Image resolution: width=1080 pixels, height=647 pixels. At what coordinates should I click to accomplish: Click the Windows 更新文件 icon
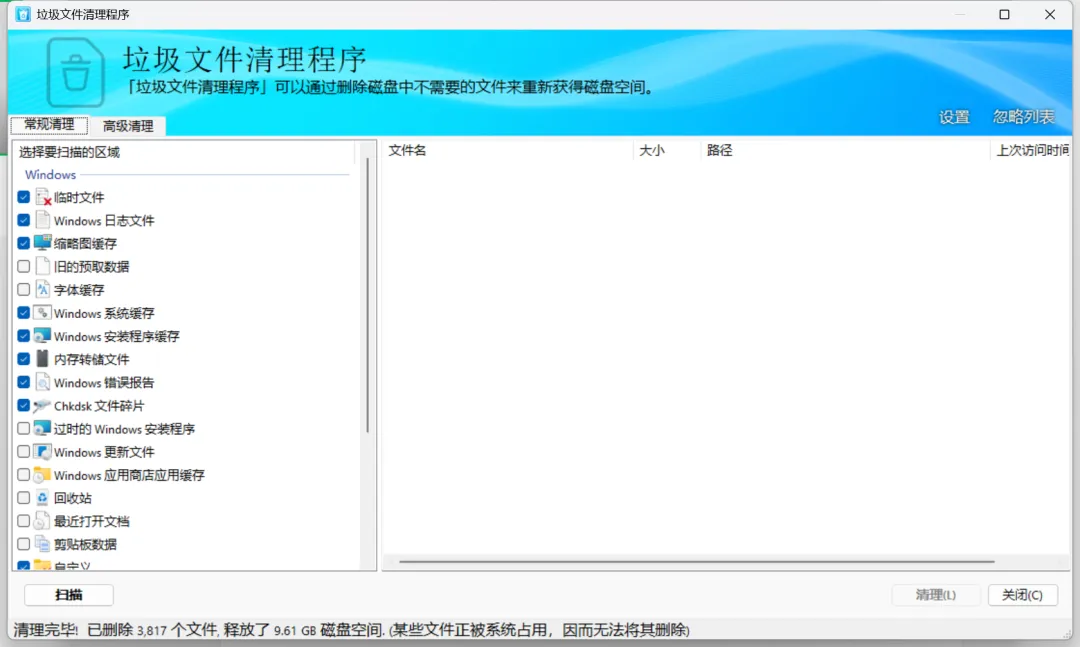(x=43, y=452)
